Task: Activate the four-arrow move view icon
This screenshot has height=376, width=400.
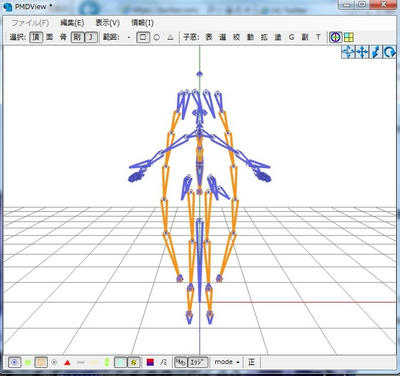Action: (362, 52)
